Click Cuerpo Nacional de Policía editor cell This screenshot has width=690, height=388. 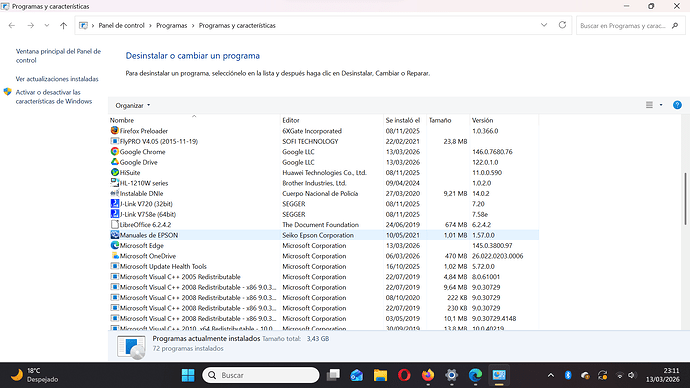coord(320,194)
